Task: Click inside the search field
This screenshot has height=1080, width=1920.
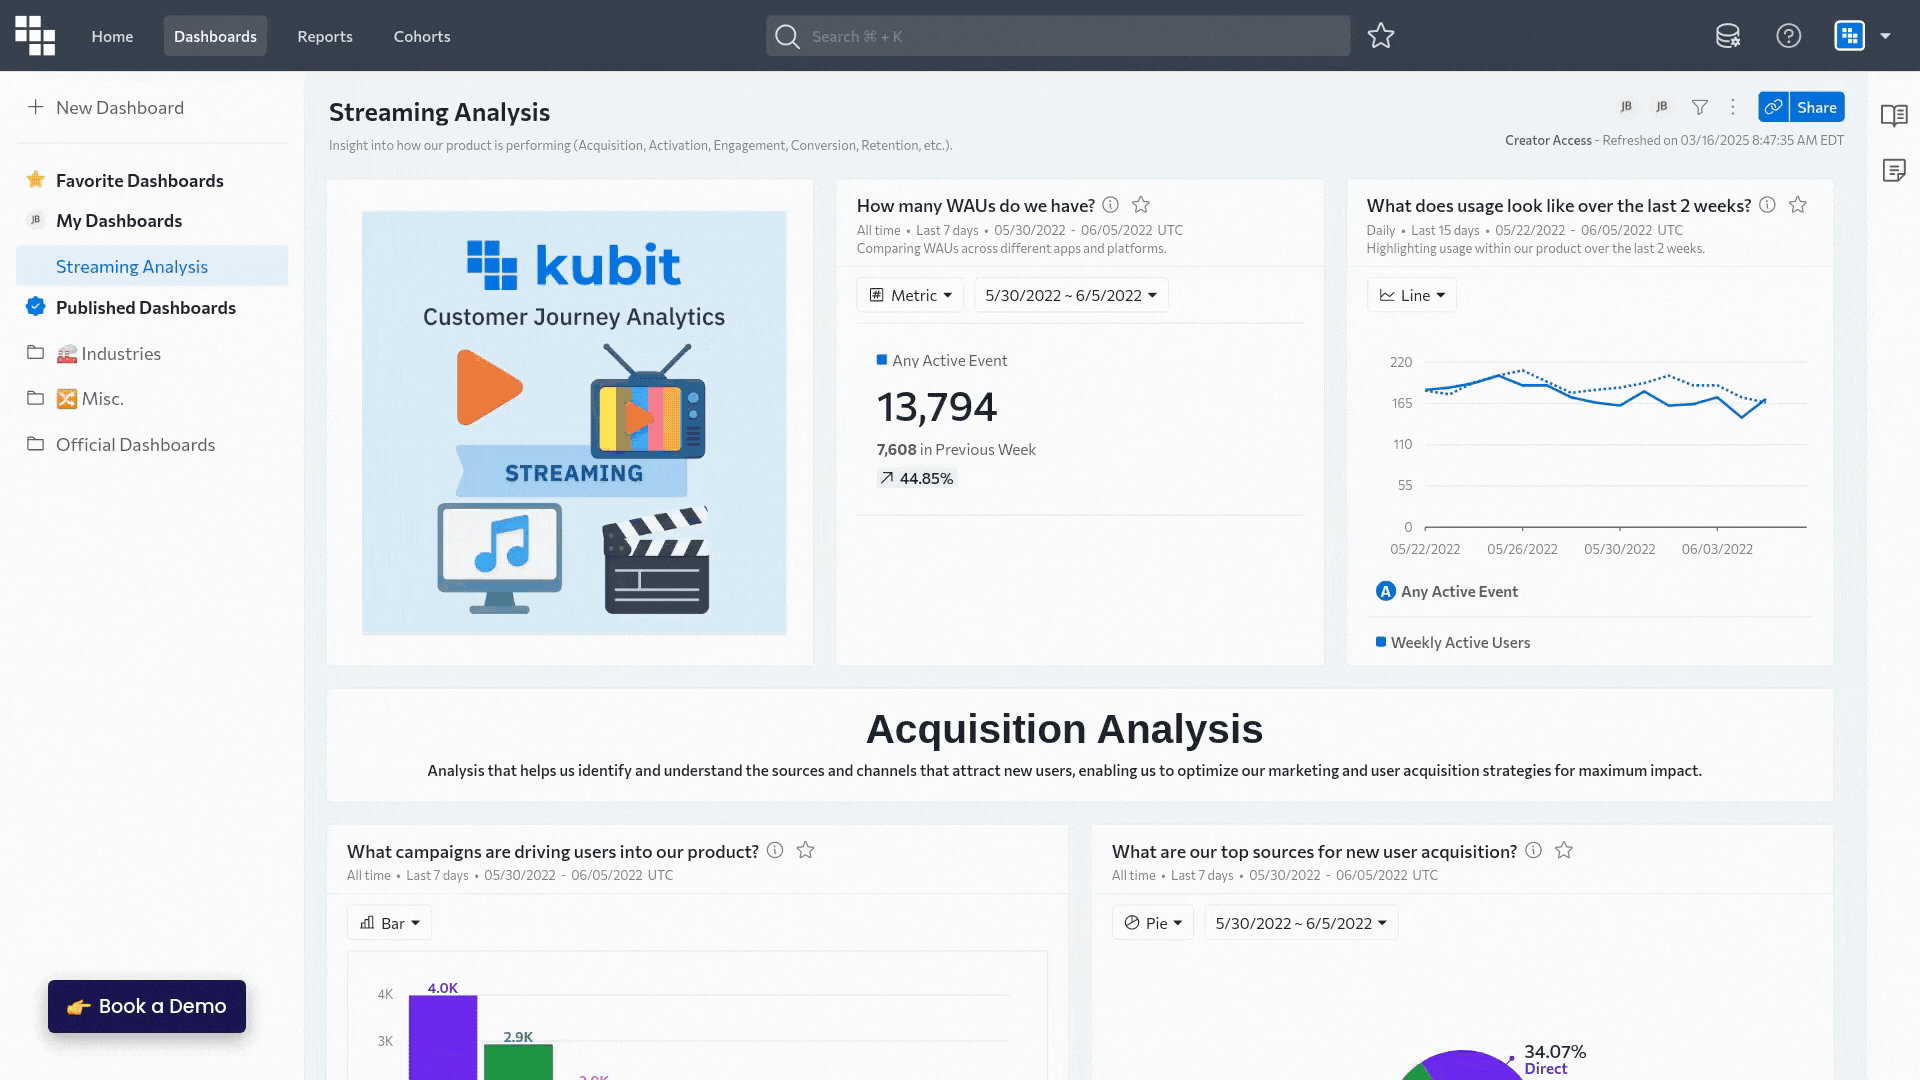Action: pos(1055,35)
